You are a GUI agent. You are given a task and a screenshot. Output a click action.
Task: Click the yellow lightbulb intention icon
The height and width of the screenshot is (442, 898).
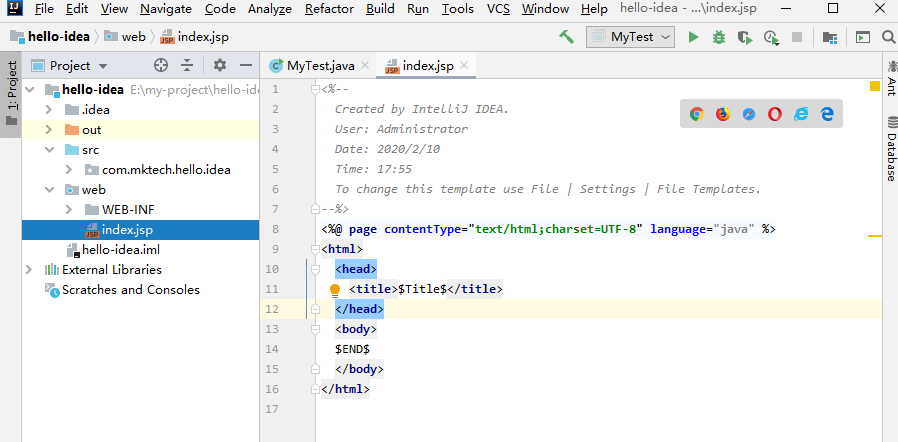click(335, 290)
